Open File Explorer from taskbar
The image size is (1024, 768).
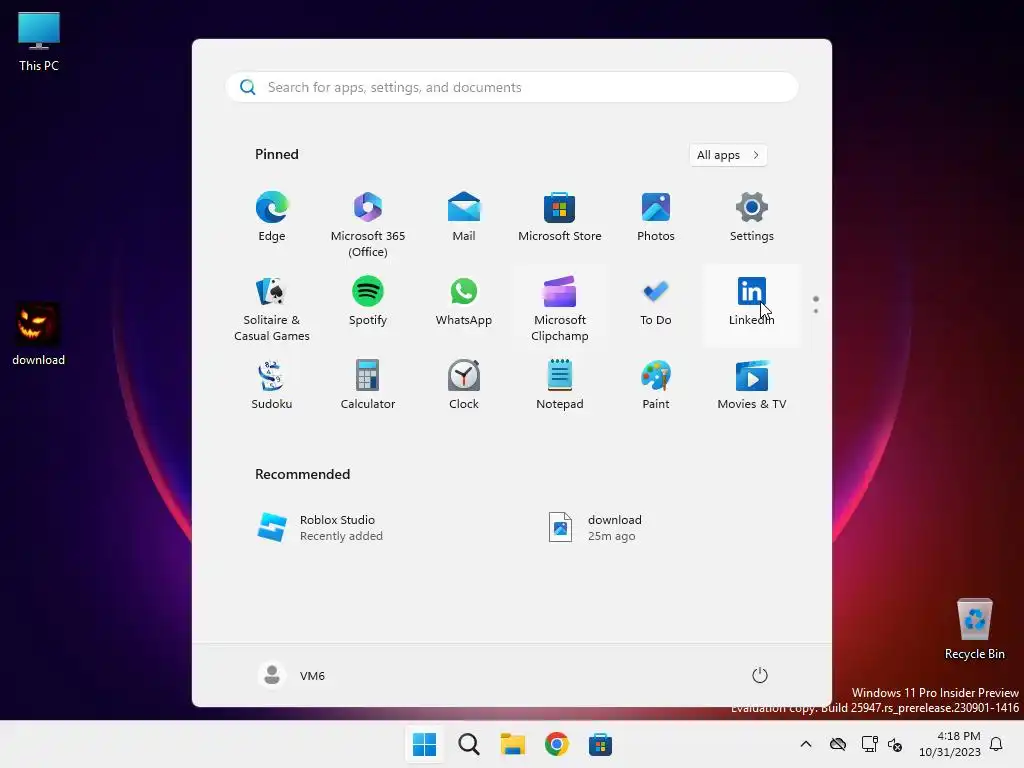[513, 744]
